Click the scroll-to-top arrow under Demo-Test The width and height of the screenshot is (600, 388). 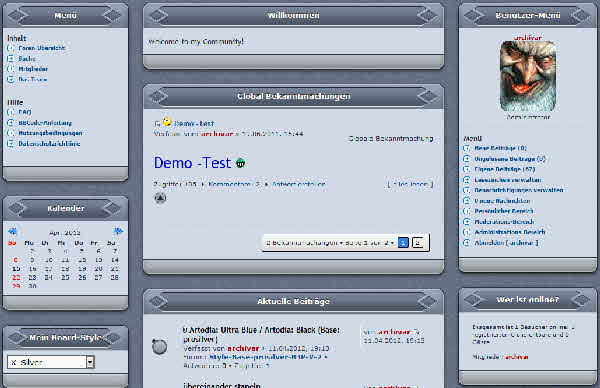point(160,198)
